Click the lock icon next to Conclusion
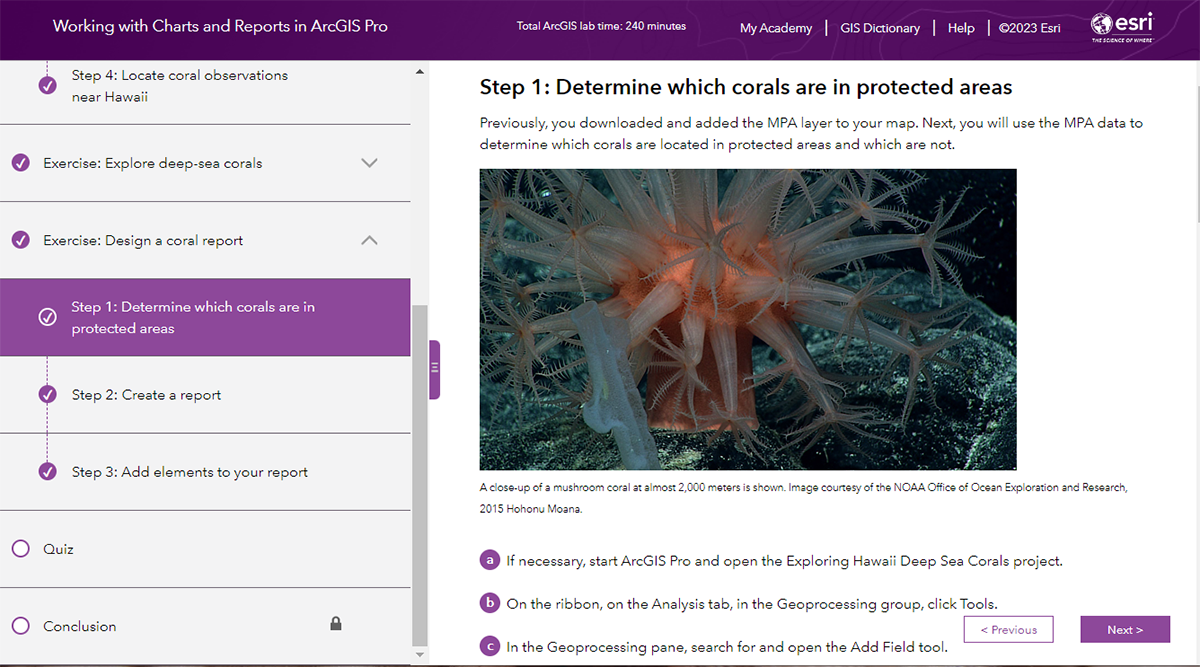1200x667 pixels. tap(336, 622)
